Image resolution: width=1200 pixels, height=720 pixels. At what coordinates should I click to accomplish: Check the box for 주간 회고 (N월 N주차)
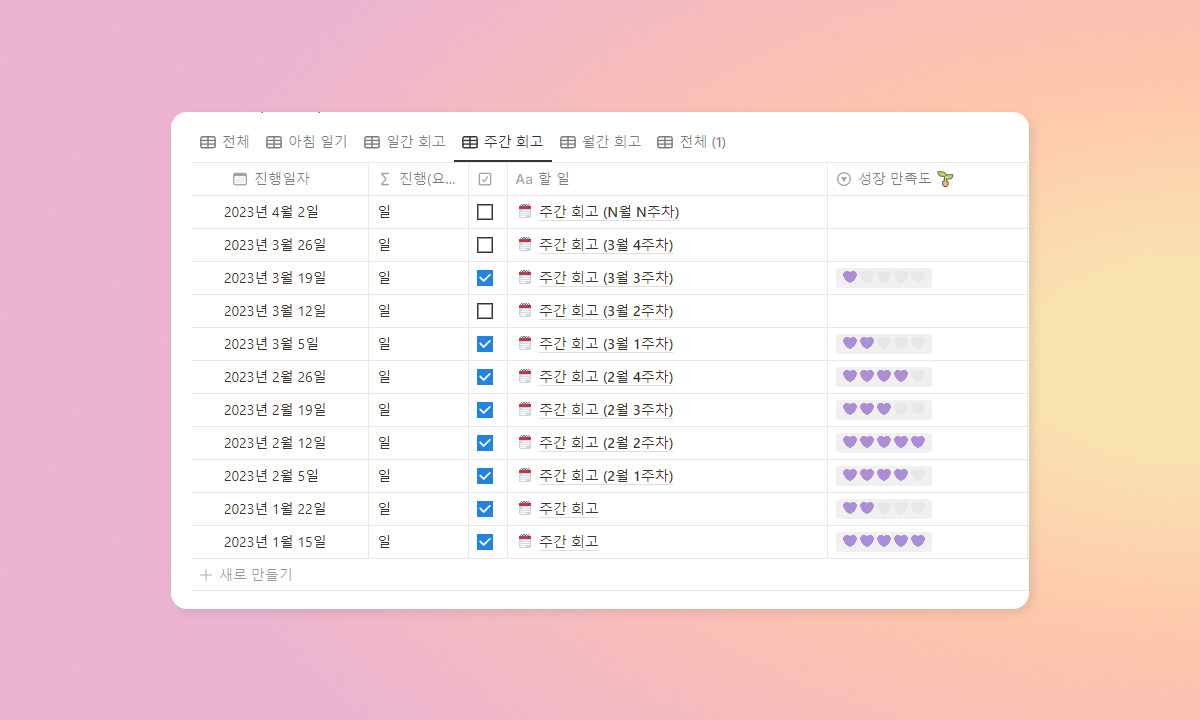pyautogui.click(x=485, y=212)
